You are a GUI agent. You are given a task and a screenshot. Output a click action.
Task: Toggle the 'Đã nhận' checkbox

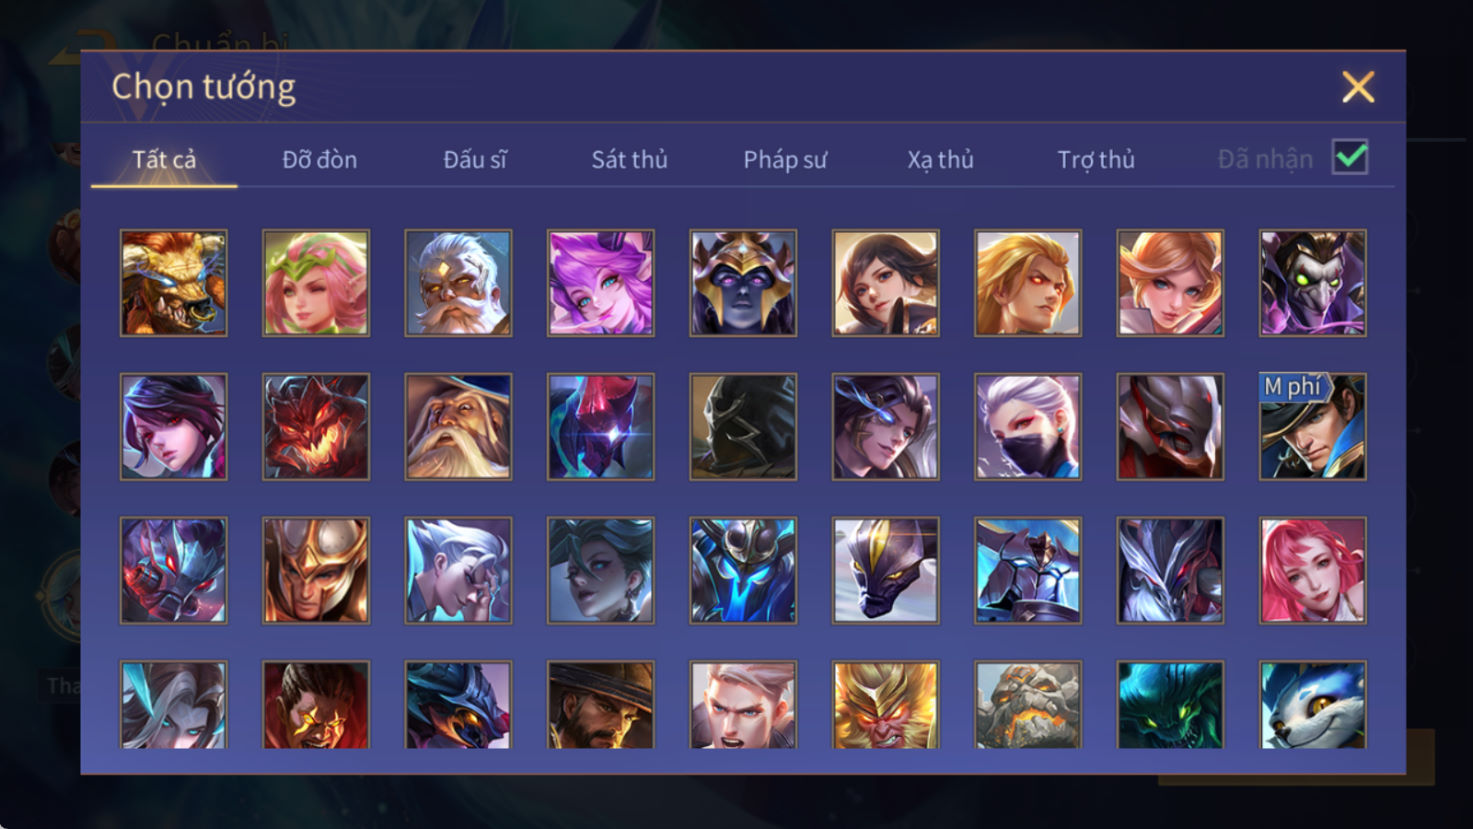tap(1350, 157)
